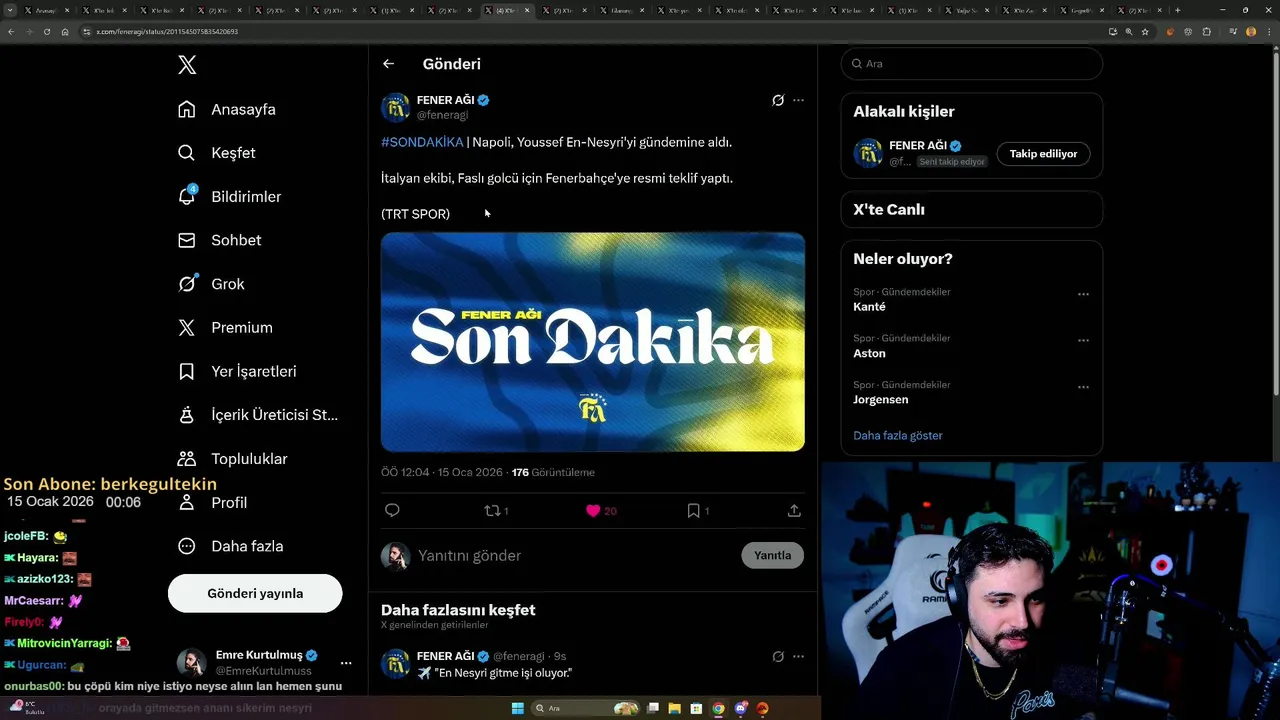1280x720 pixels.
Task: Open Emre Kurtulmuş account switcher menu
Action: coord(346,663)
